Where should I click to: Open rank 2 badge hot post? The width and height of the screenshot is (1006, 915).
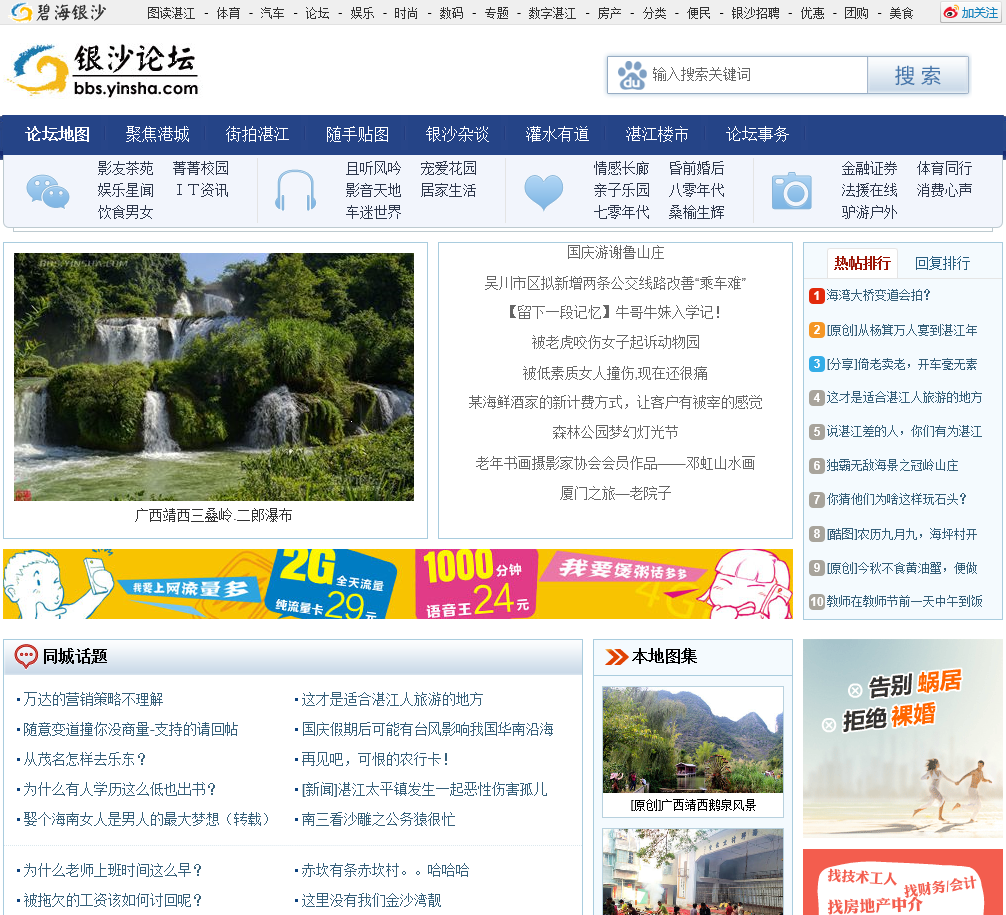816,330
